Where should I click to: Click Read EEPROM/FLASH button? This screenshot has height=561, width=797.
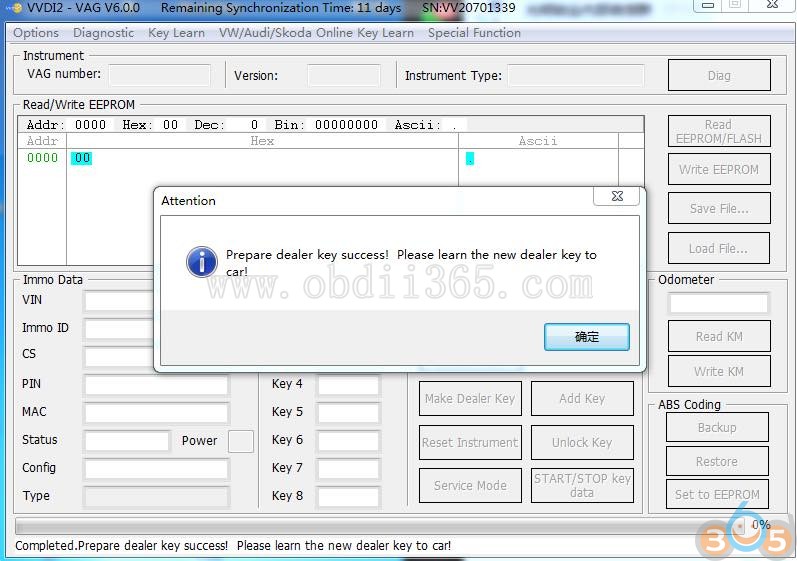click(x=719, y=131)
